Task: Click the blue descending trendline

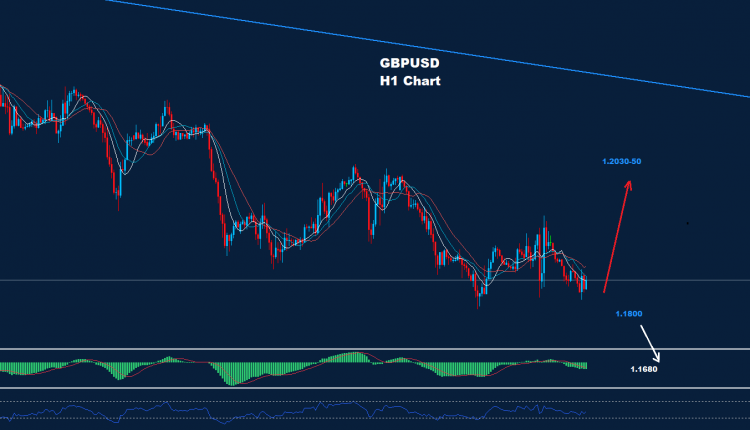Action: (x=400, y=45)
